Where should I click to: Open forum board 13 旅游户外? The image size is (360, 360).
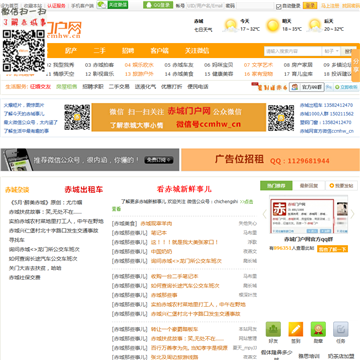(139, 74)
